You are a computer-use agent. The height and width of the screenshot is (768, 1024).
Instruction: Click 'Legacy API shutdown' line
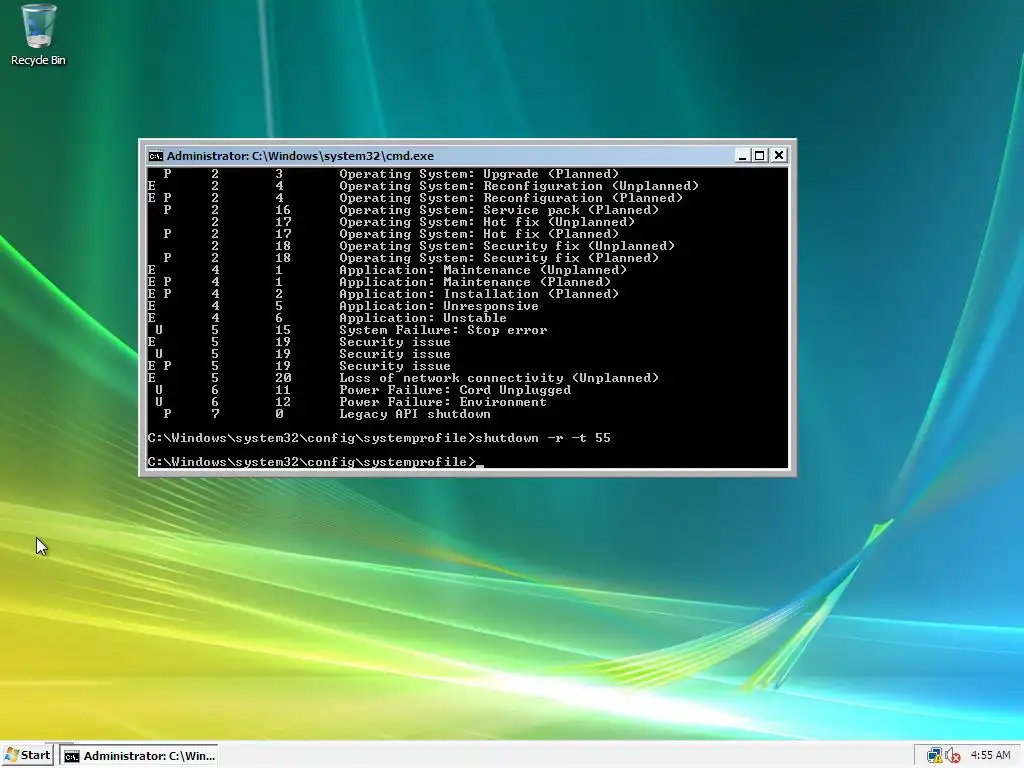pos(415,414)
